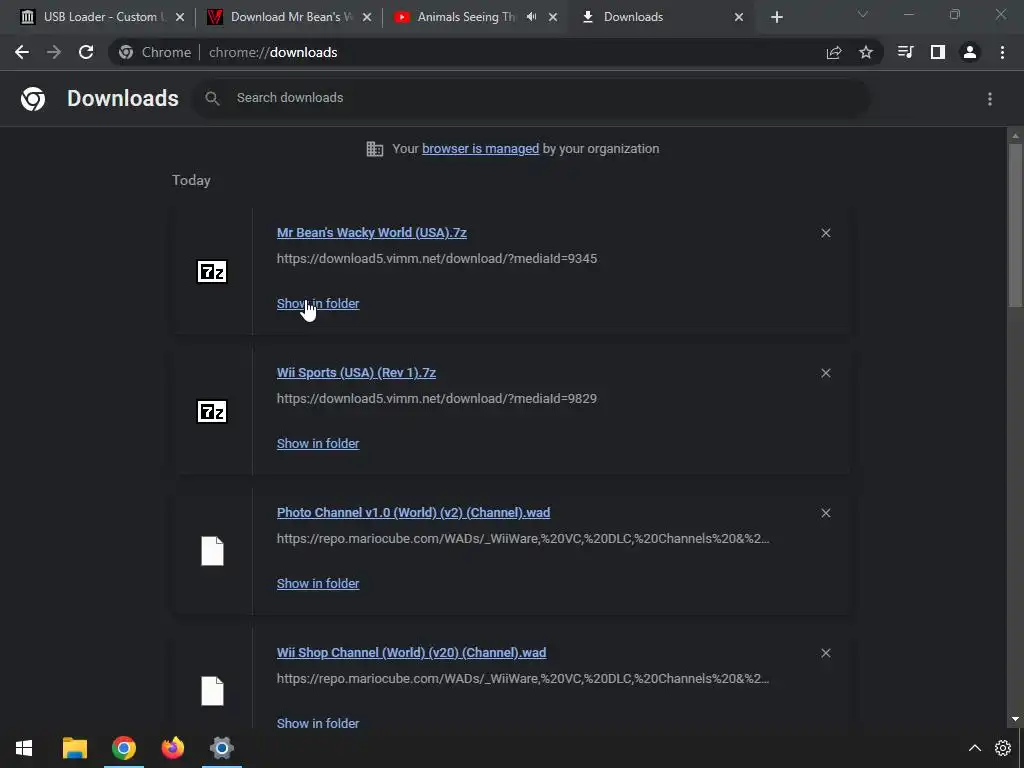Show Wii Shop Channel wad in folder

[318, 724]
